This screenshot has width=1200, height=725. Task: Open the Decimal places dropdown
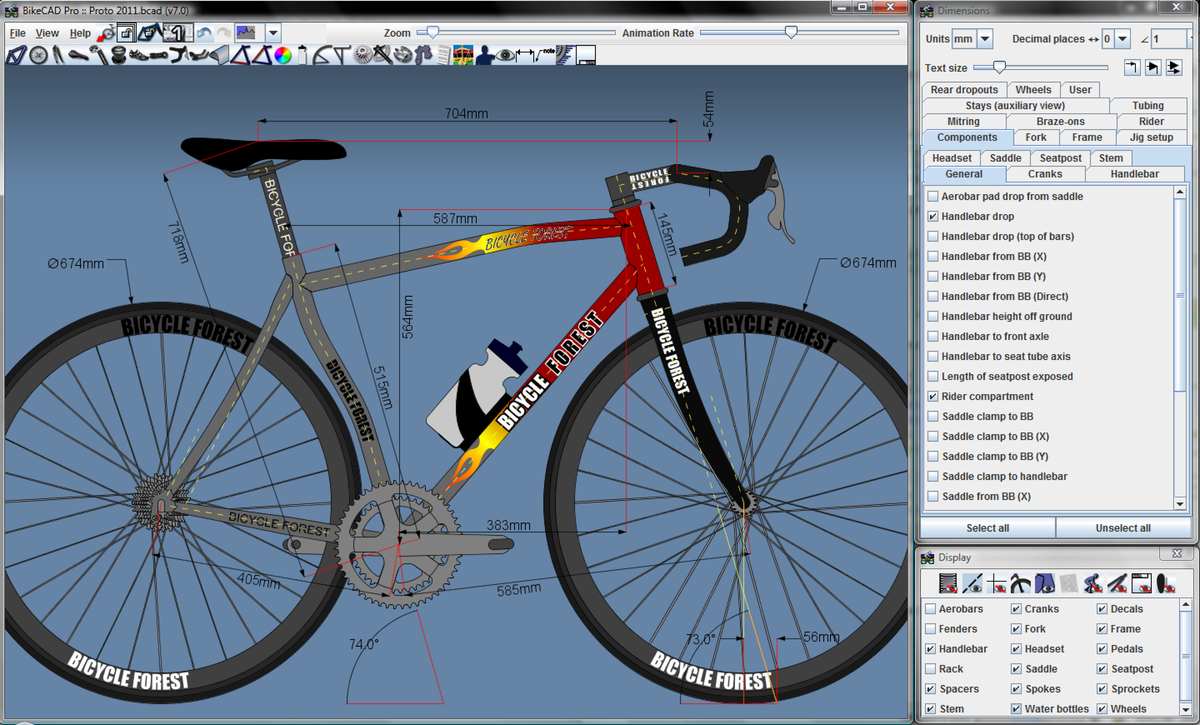pyautogui.click(x=1122, y=37)
